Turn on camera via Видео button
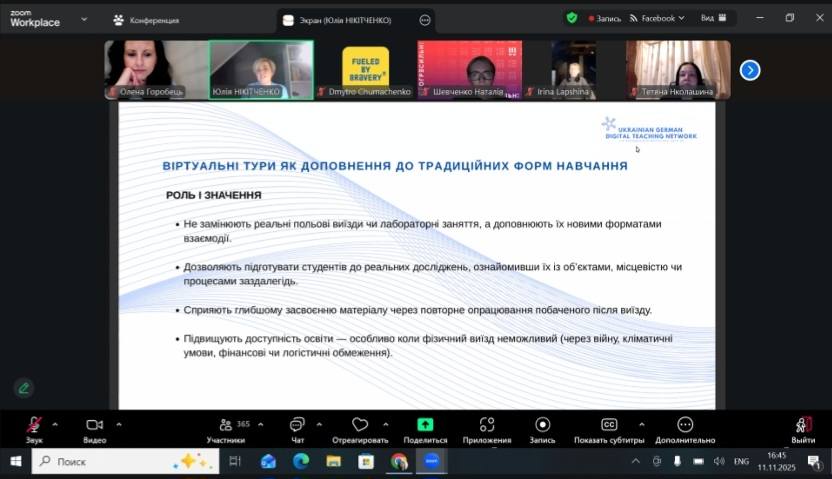 click(x=94, y=425)
